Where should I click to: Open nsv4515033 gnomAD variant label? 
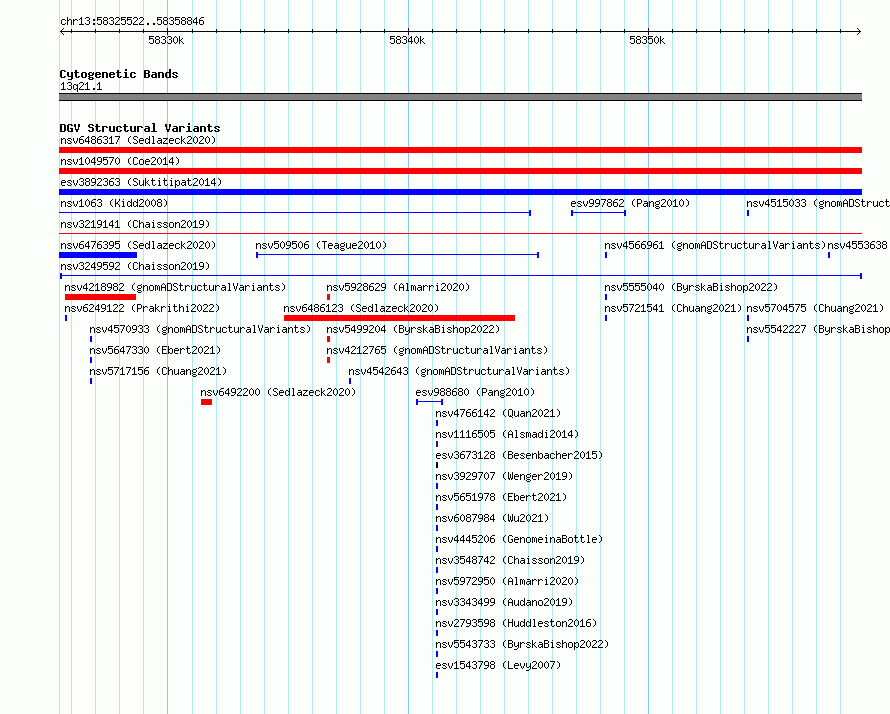click(817, 203)
